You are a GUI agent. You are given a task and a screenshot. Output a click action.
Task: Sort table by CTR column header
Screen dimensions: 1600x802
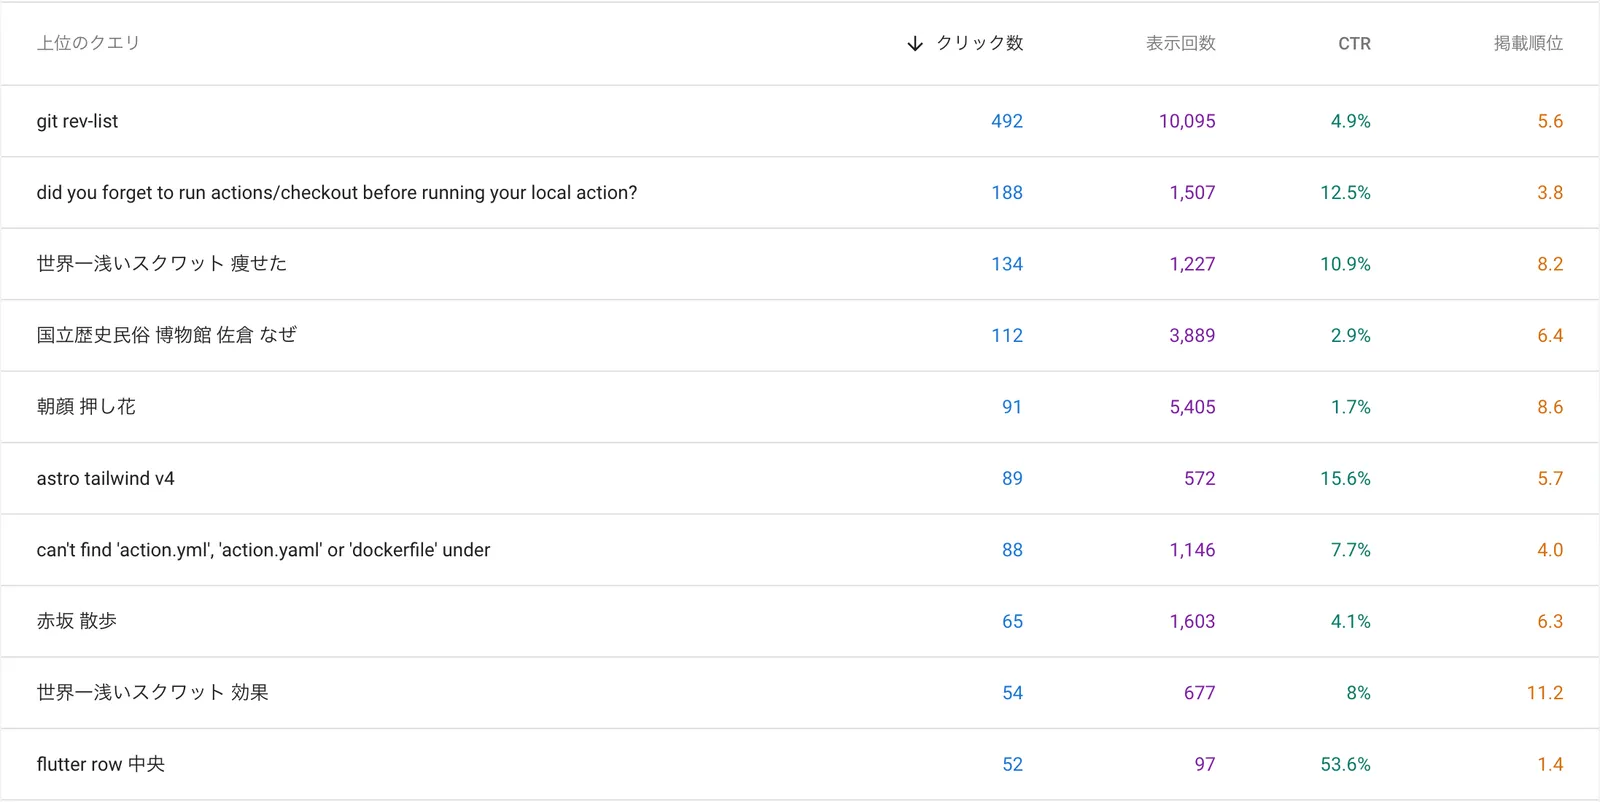tap(1354, 44)
